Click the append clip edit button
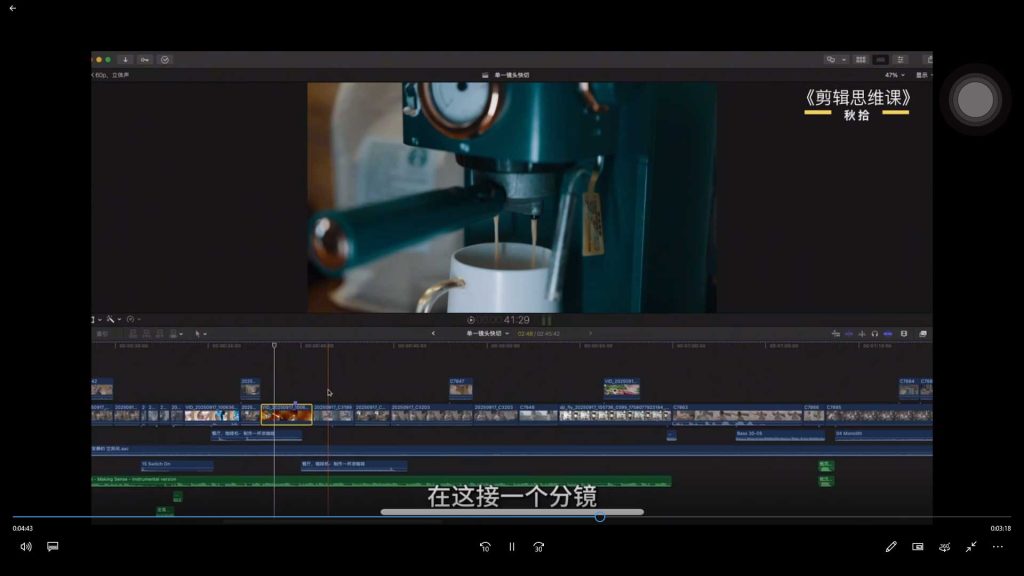The height and width of the screenshot is (576, 1024). click(x=160, y=334)
